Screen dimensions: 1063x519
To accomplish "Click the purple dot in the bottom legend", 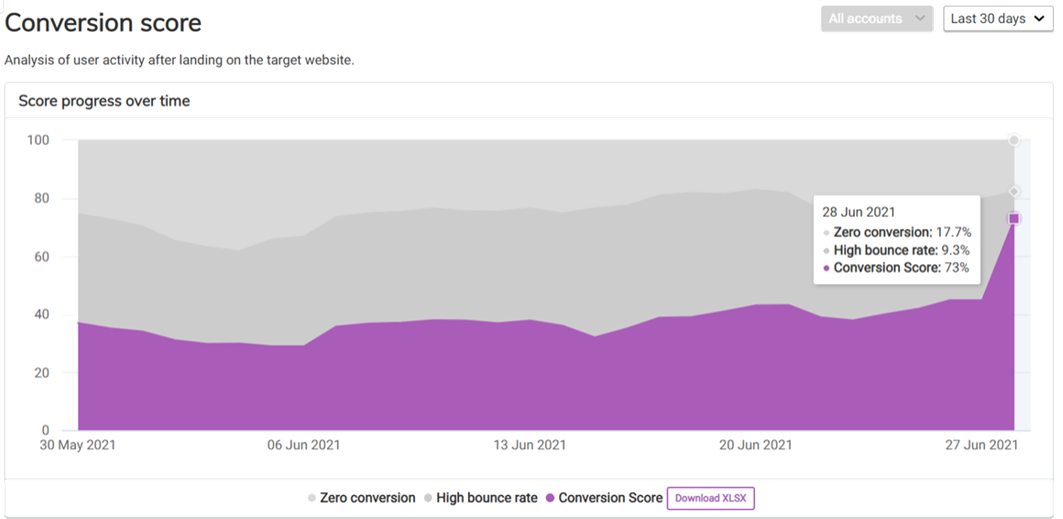I will (x=550, y=498).
